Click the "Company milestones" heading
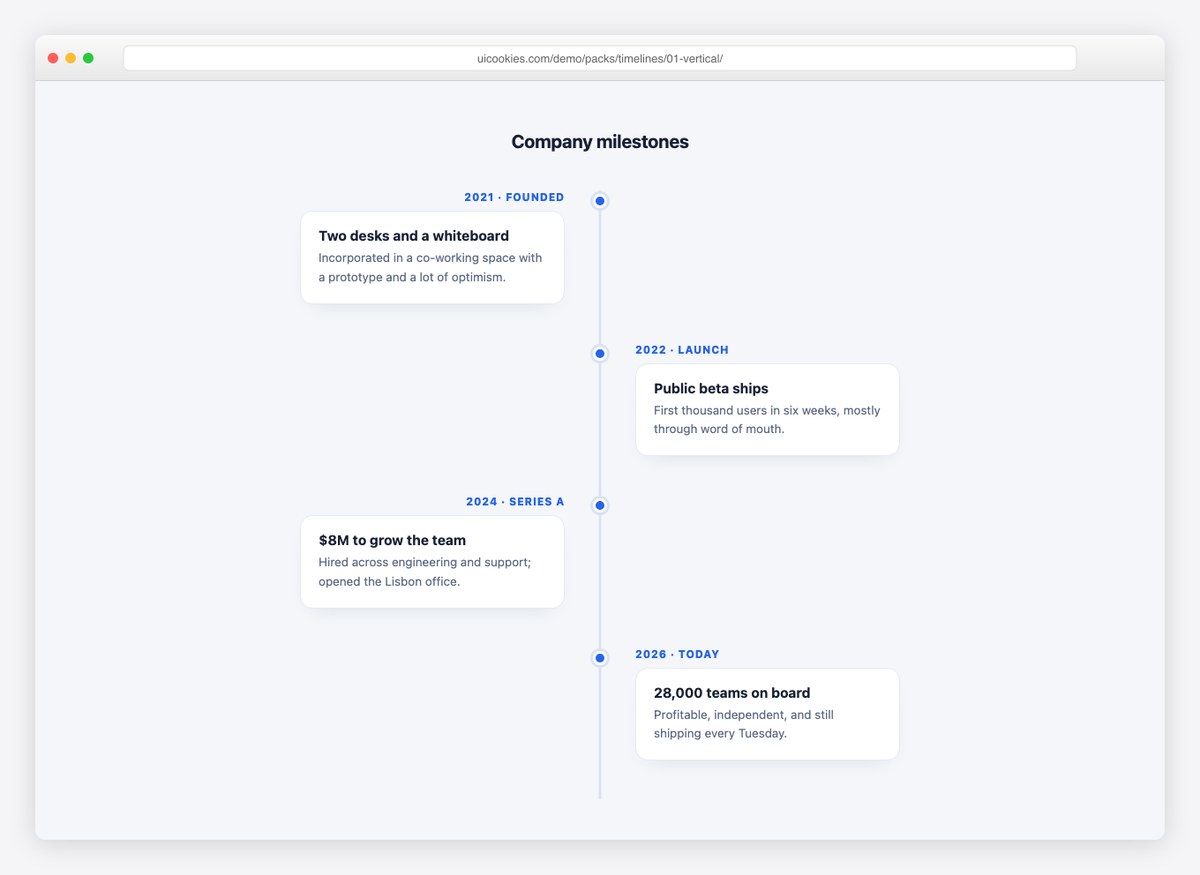 click(x=600, y=142)
